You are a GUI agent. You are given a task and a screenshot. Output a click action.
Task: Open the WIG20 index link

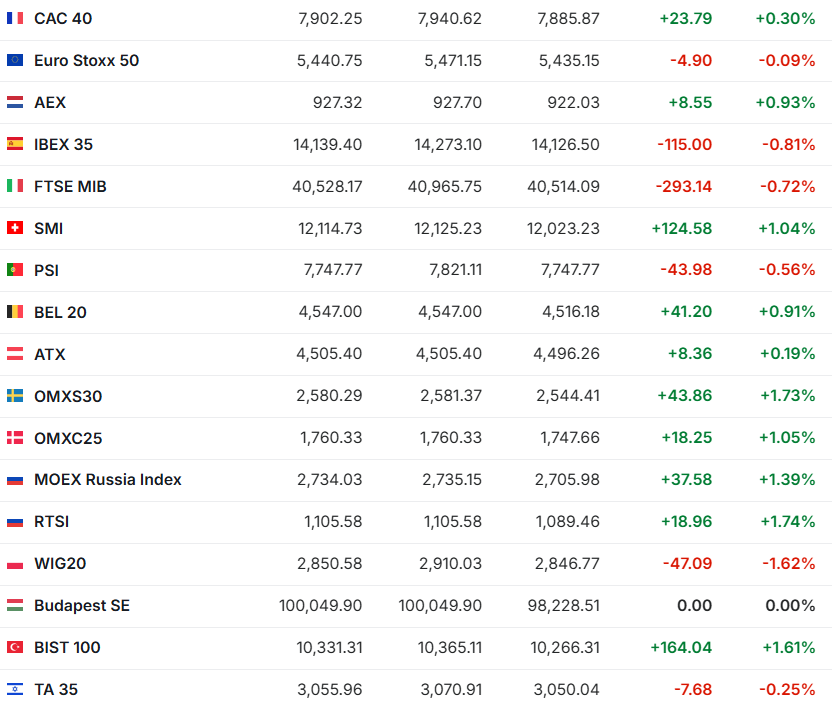pos(60,563)
